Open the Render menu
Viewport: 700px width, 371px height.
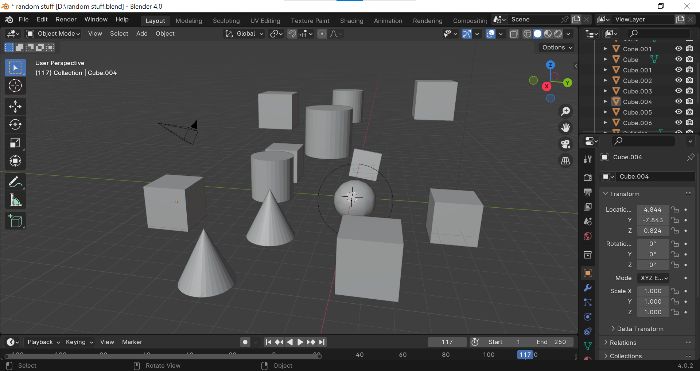[66, 20]
